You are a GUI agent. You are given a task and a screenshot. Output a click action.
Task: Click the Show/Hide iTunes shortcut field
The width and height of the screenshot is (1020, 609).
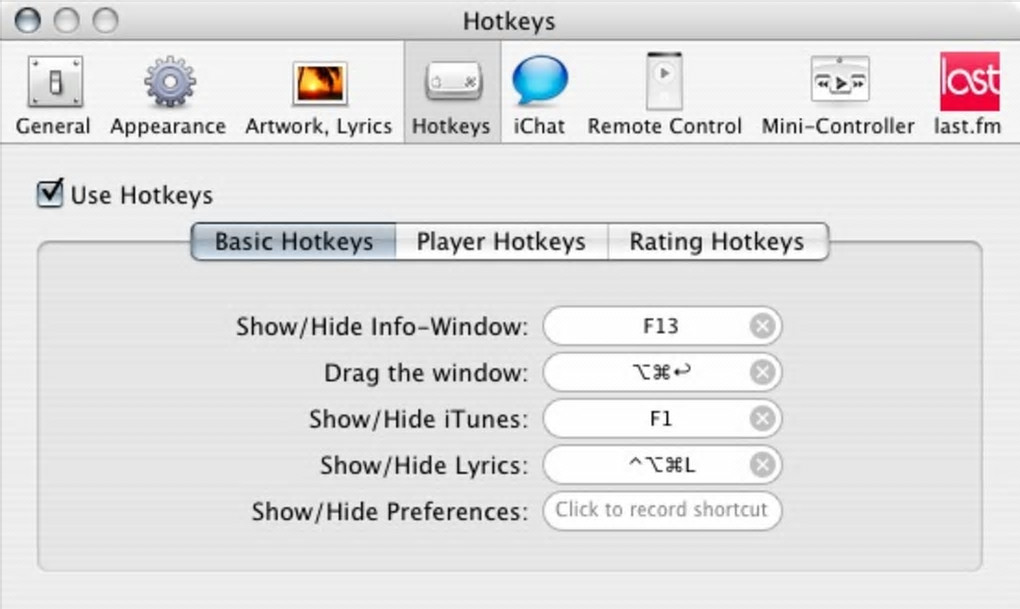(650, 419)
